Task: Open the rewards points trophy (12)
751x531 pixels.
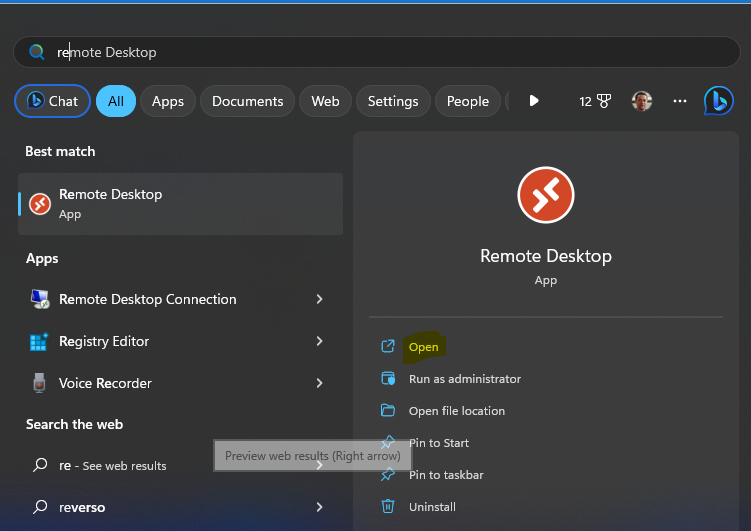Action: [x=595, y=101]
